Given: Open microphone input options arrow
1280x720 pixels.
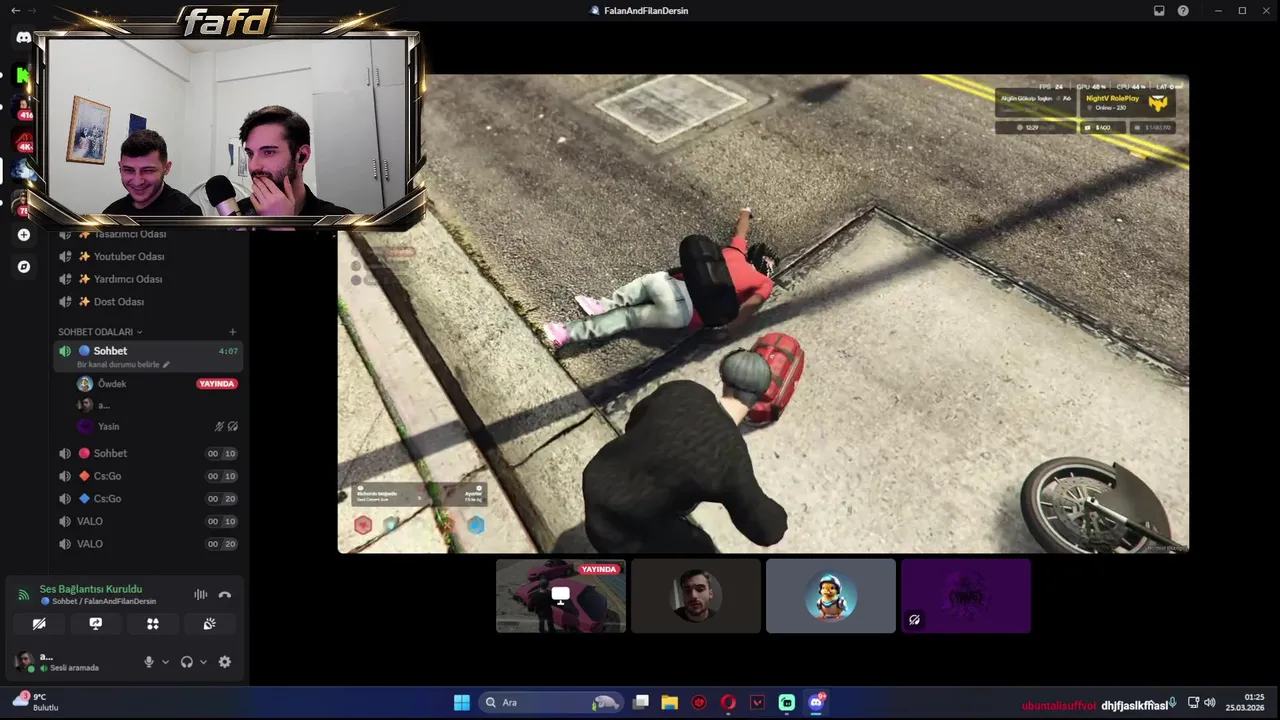Looking at the screenshot, I should [x=165, y=662].
